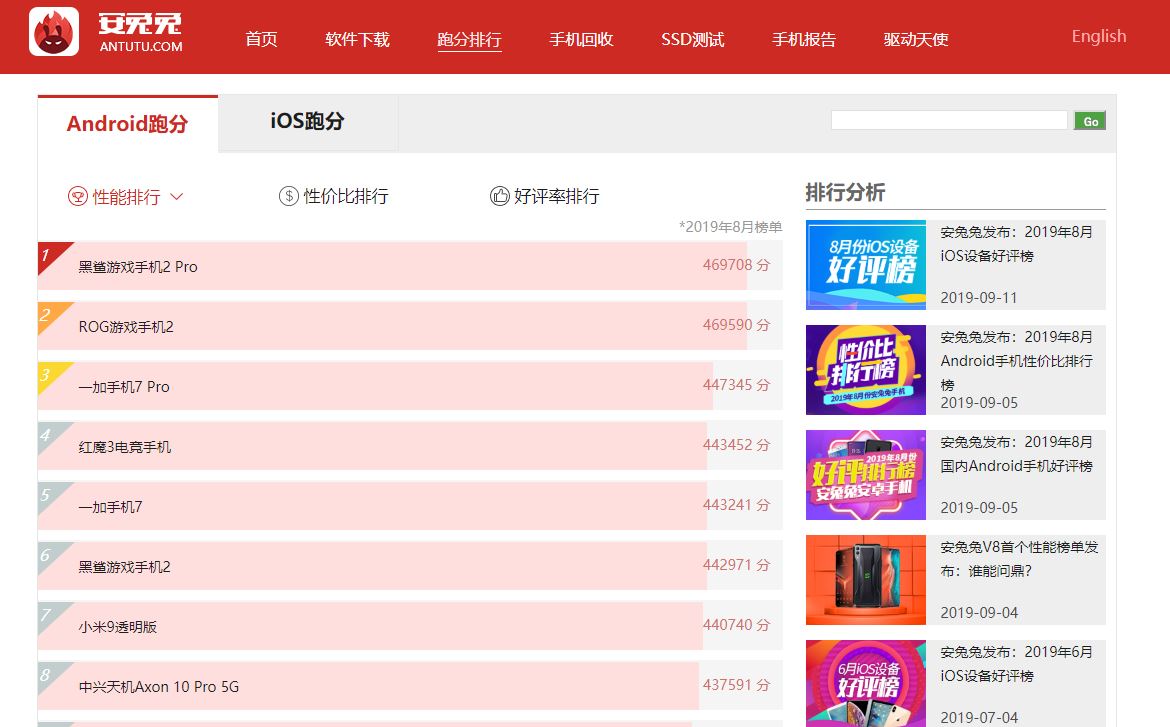
Task: Switch language via the English link
Action: point(1098,36)
